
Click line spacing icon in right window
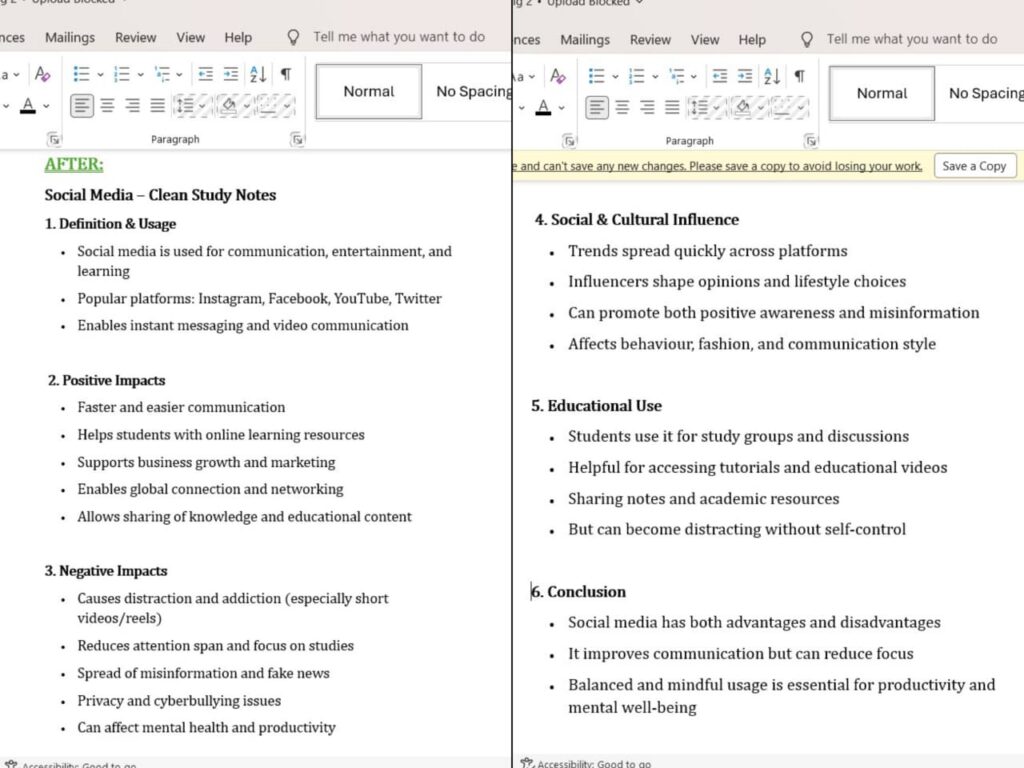pyautogui.click(x=699, y=107)
